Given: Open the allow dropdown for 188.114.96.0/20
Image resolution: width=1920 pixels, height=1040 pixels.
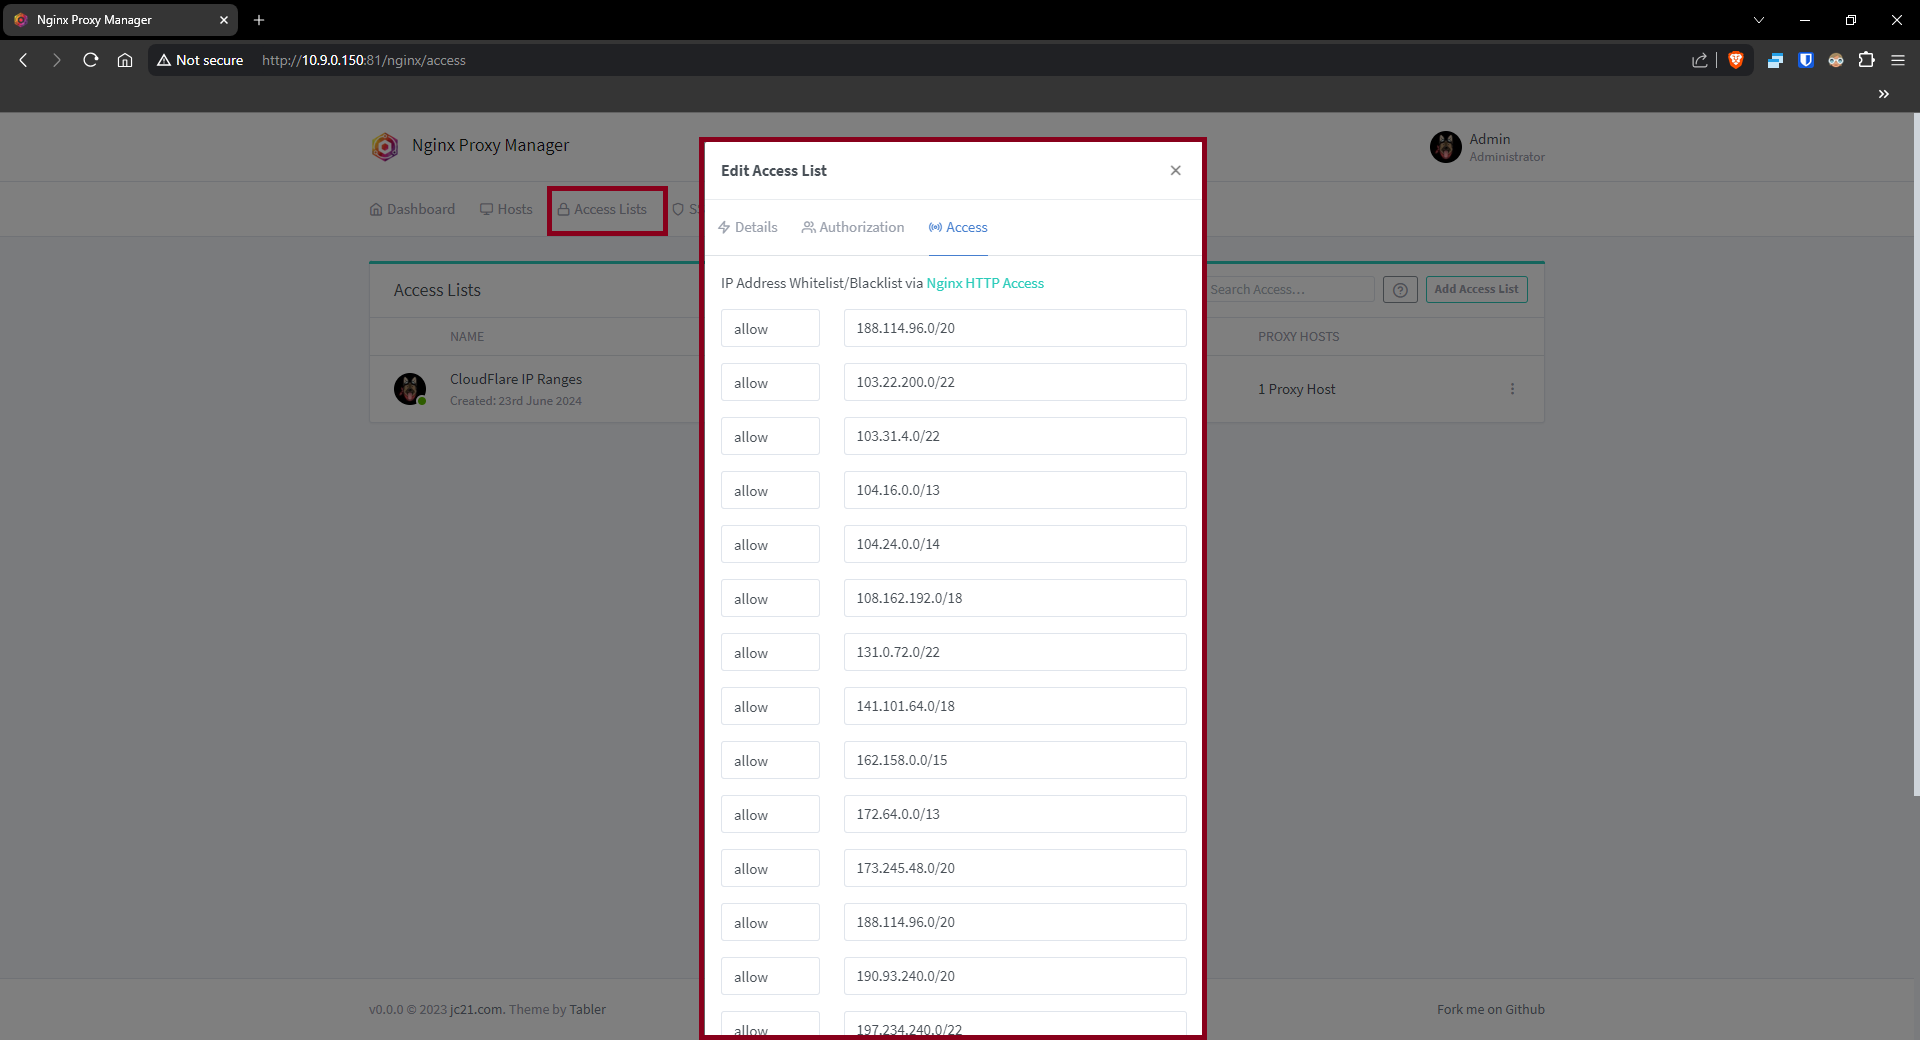Looking at the screenshot, I should pos(769,327).
